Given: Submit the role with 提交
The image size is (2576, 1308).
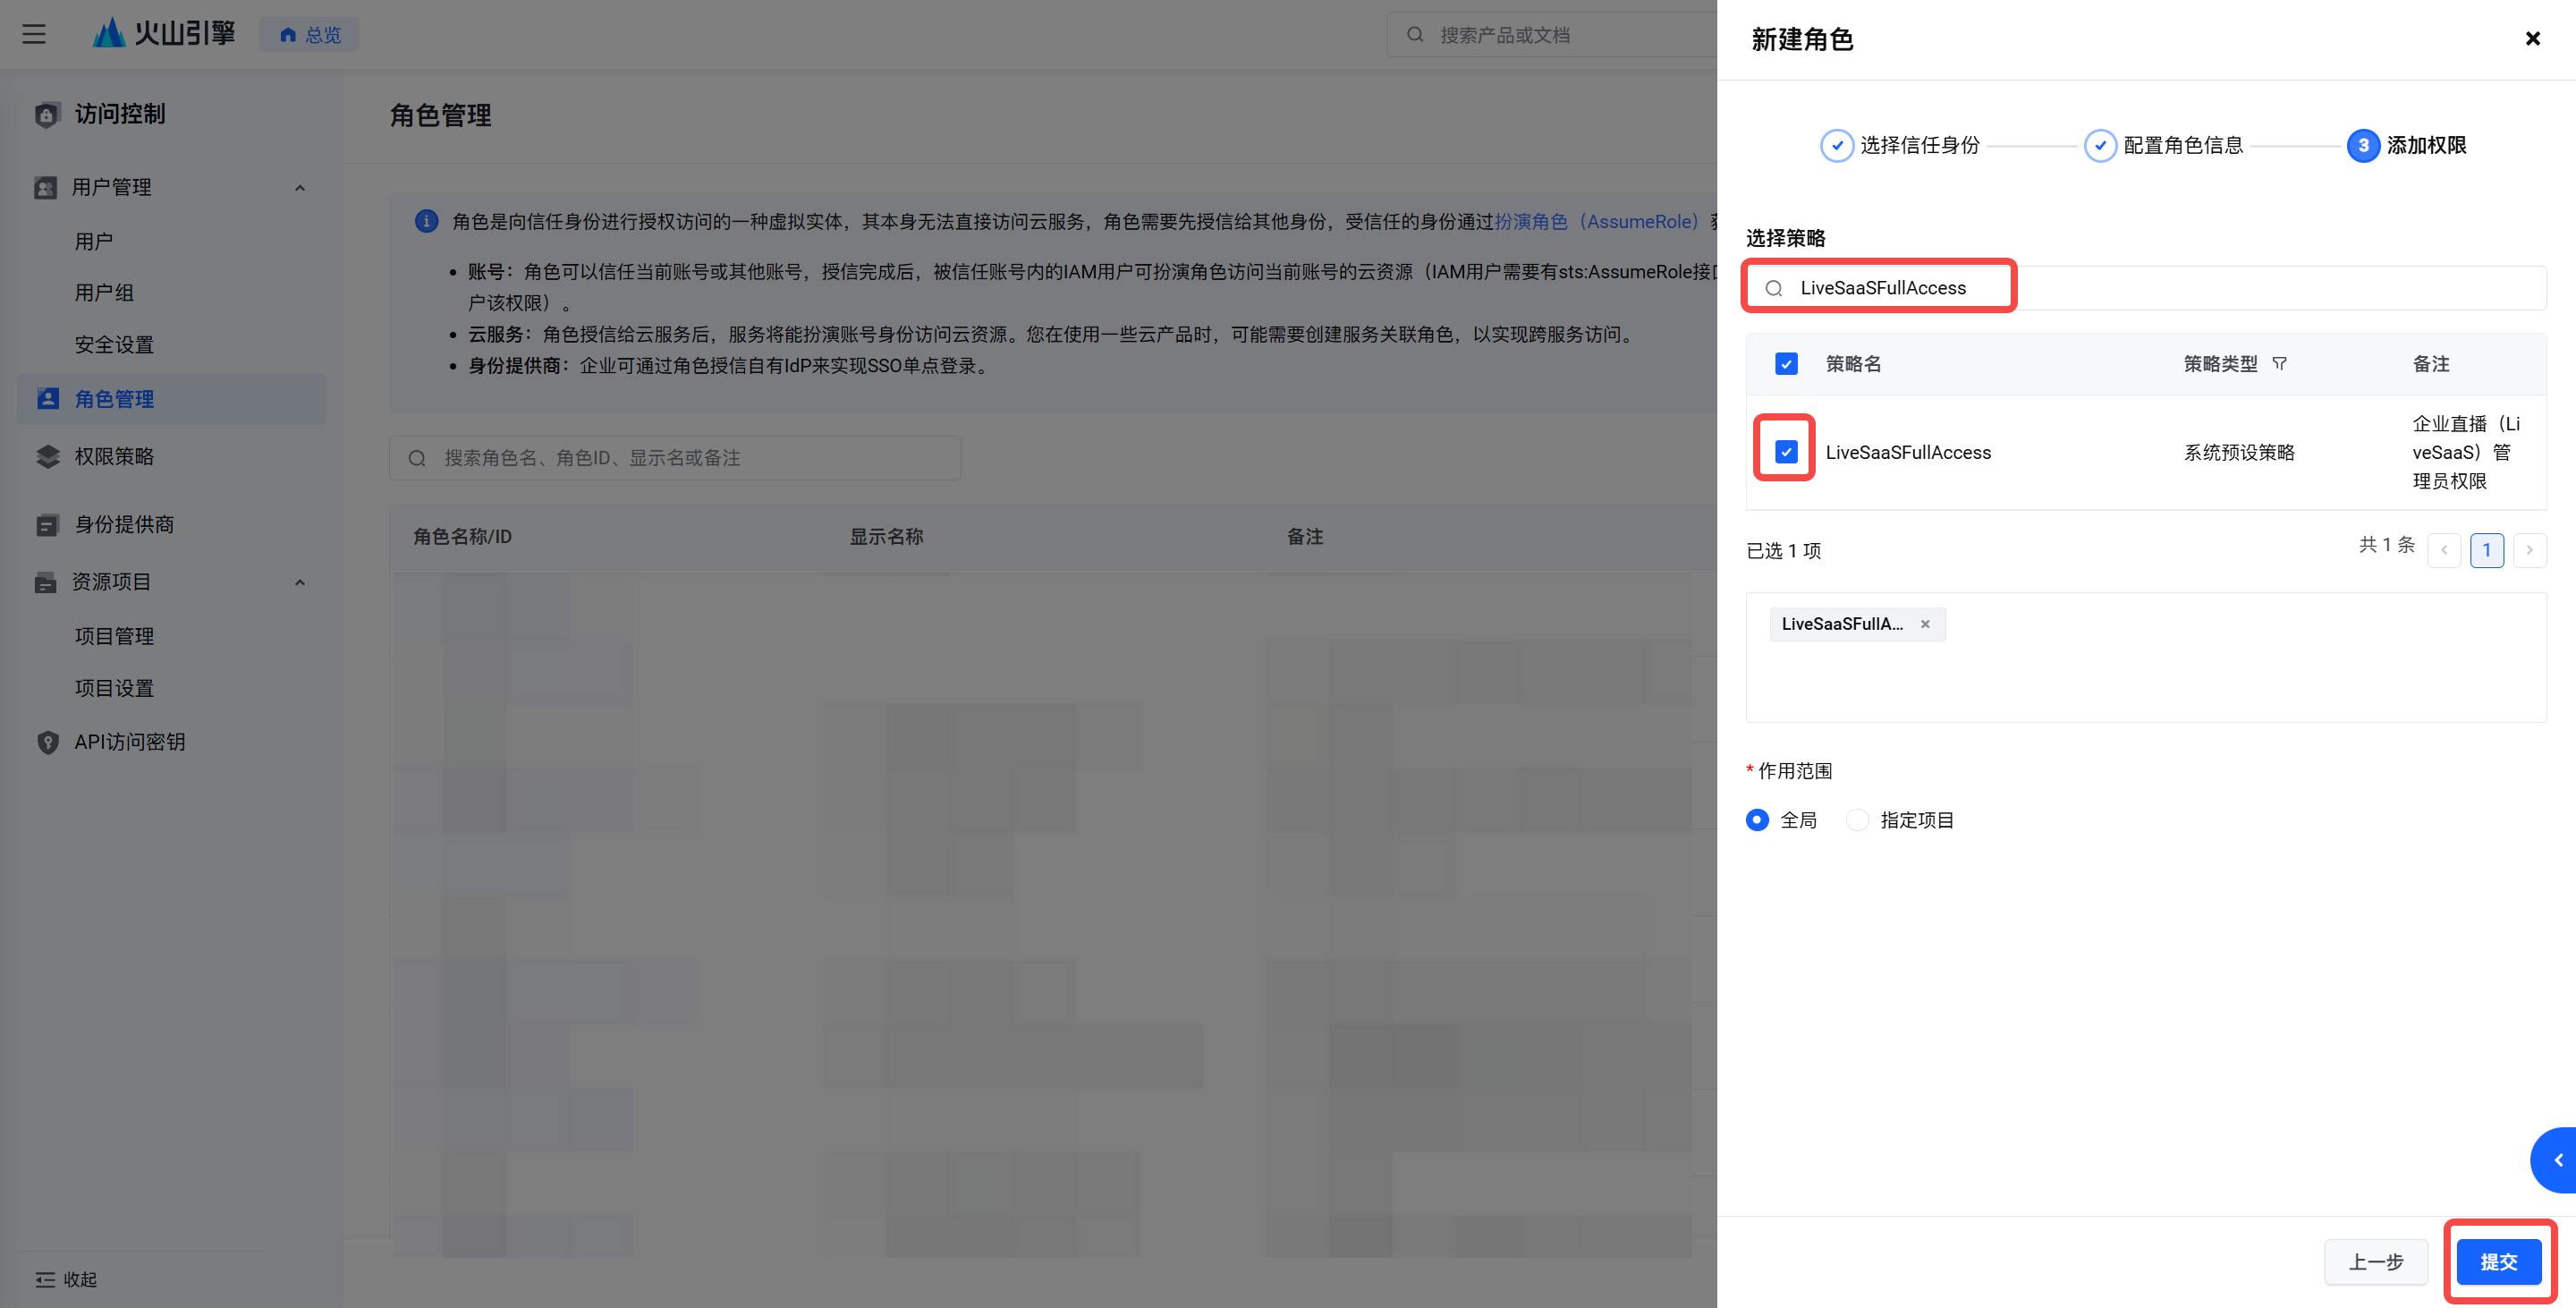Looking at the screenshot, I should (2498, 1262).
